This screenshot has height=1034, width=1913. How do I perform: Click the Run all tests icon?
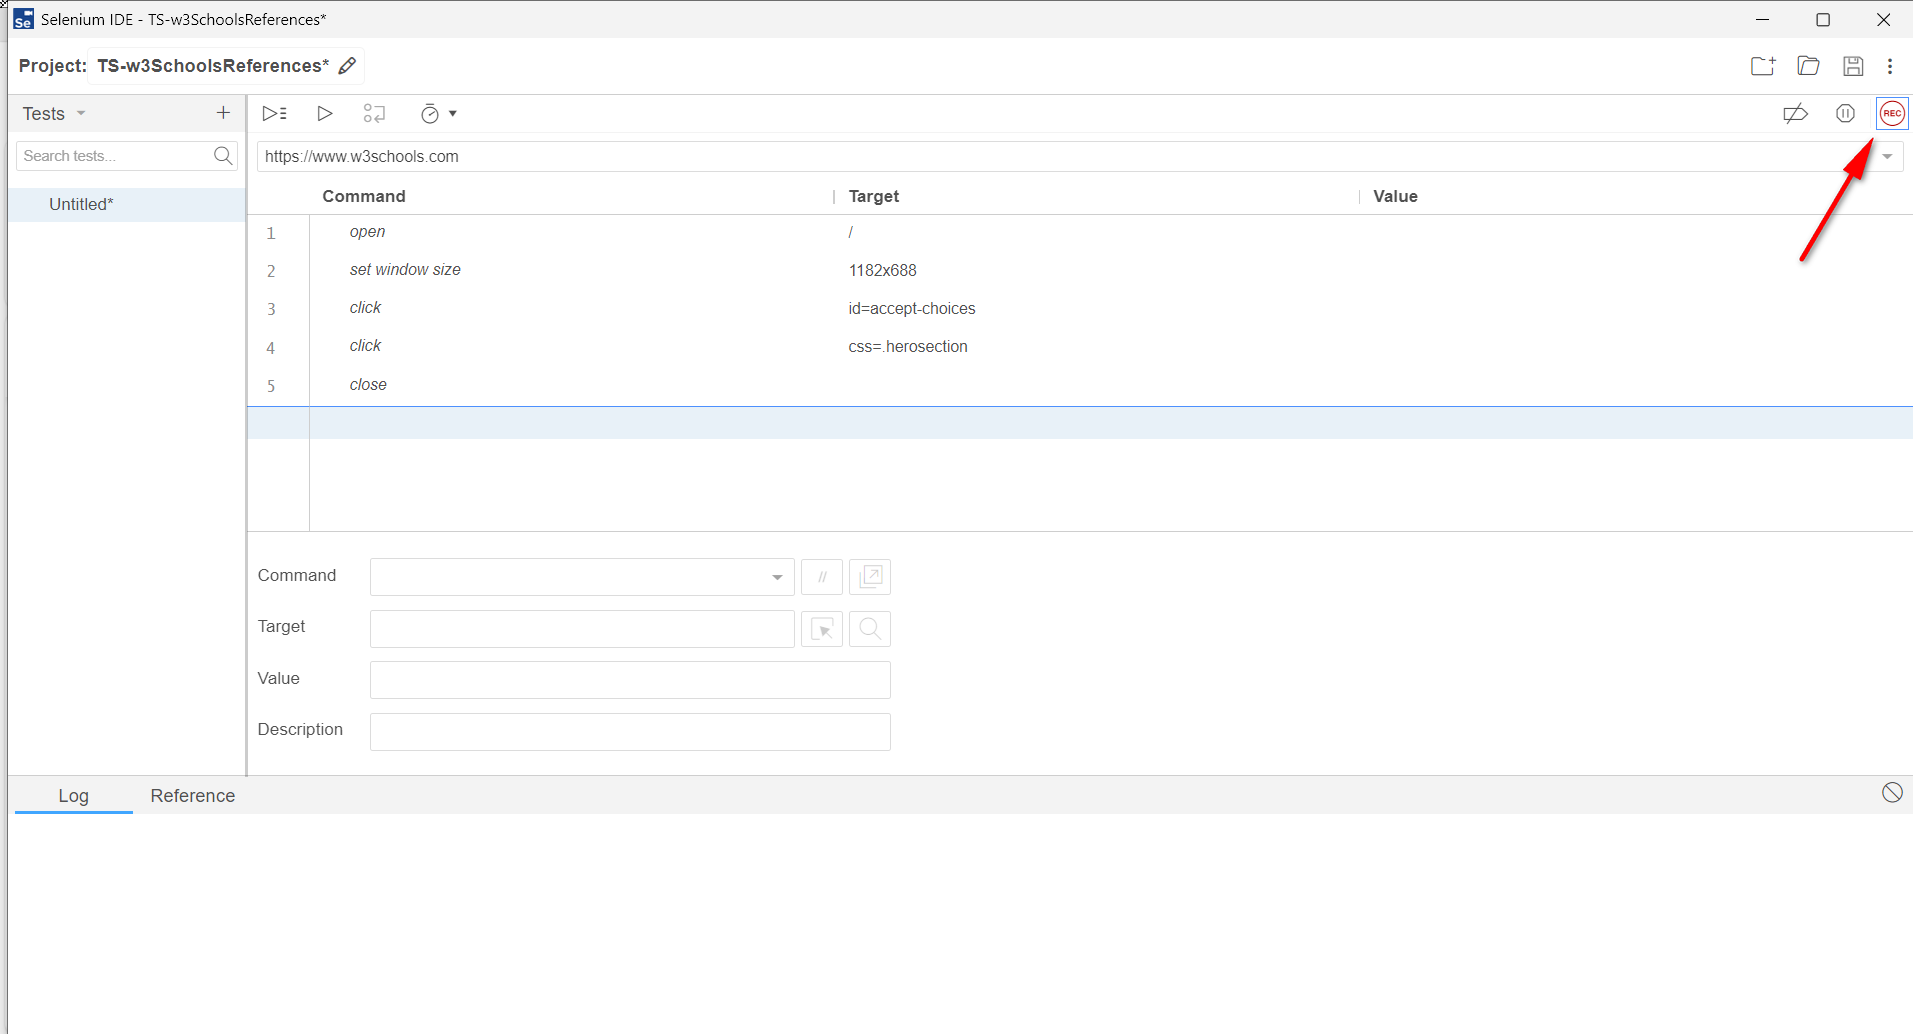[274, 114]
